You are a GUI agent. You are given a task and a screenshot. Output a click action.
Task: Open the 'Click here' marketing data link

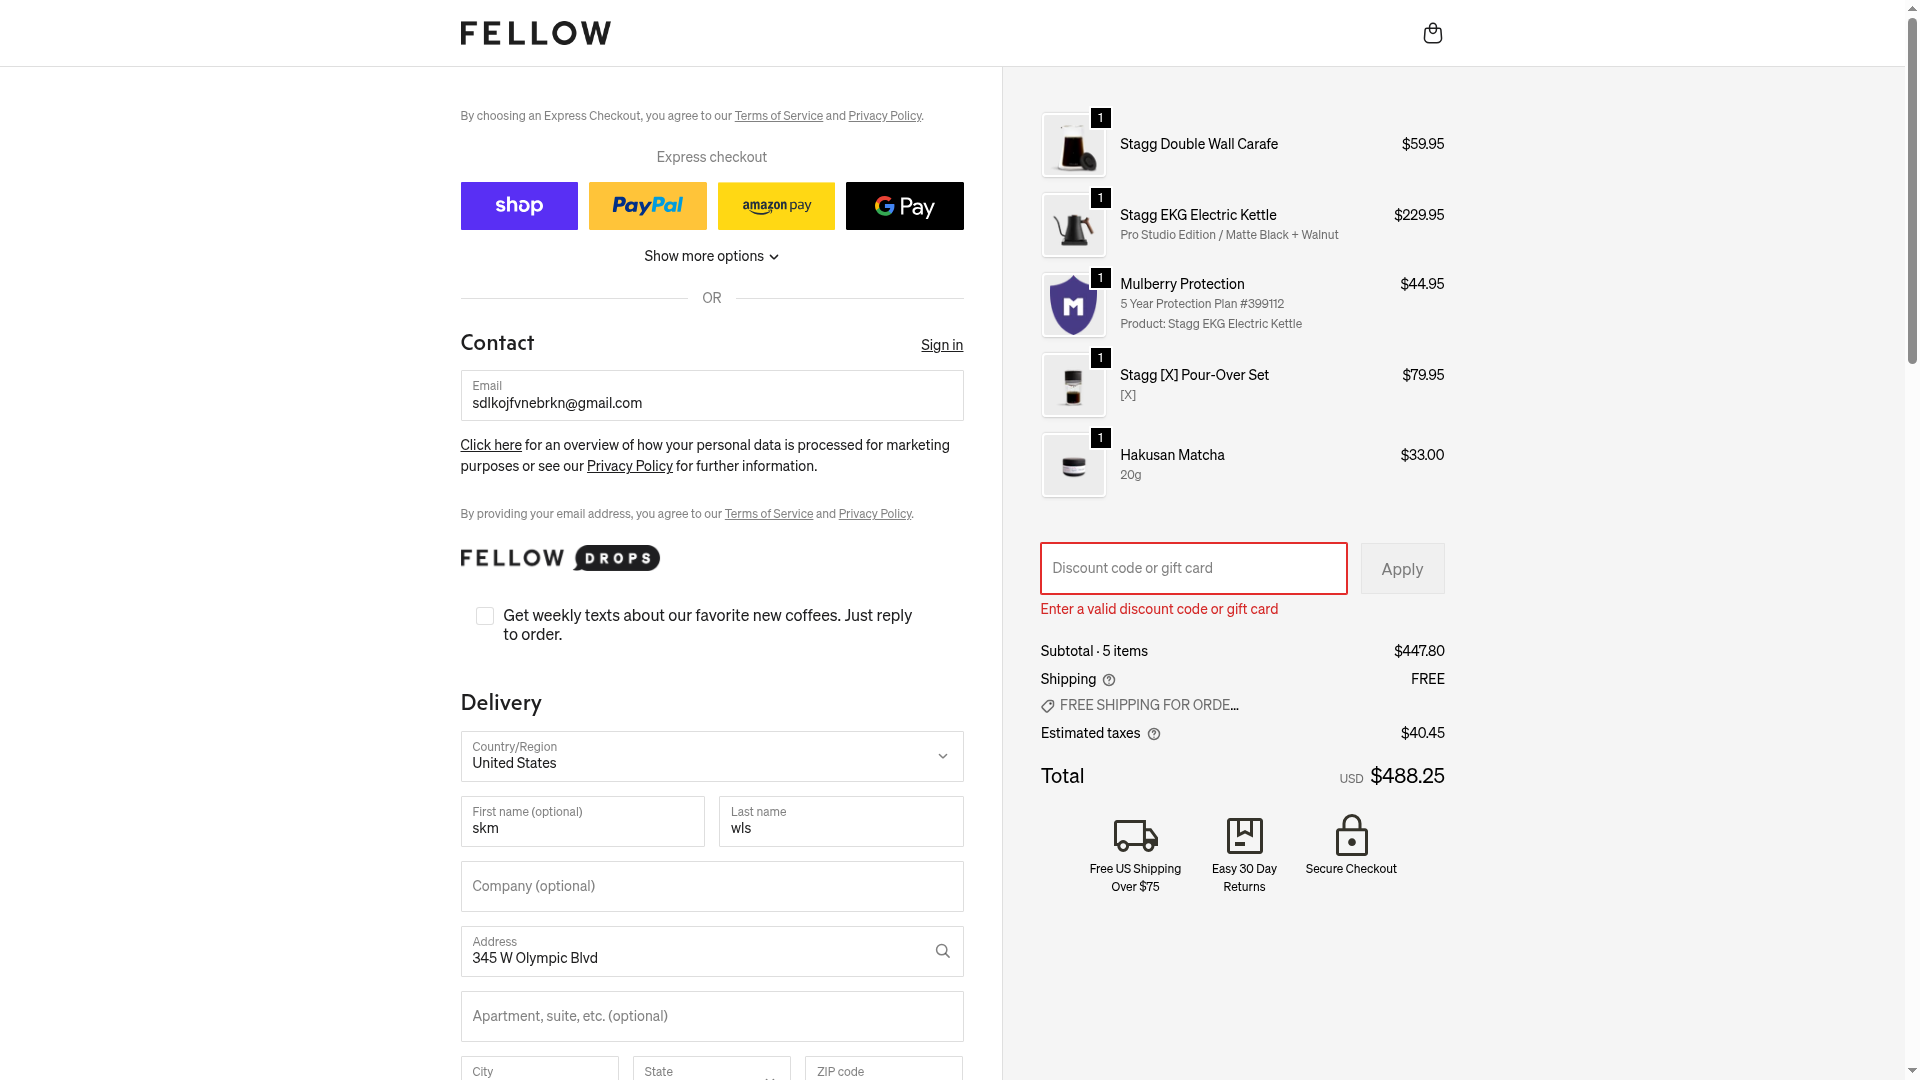click(490, 445)
